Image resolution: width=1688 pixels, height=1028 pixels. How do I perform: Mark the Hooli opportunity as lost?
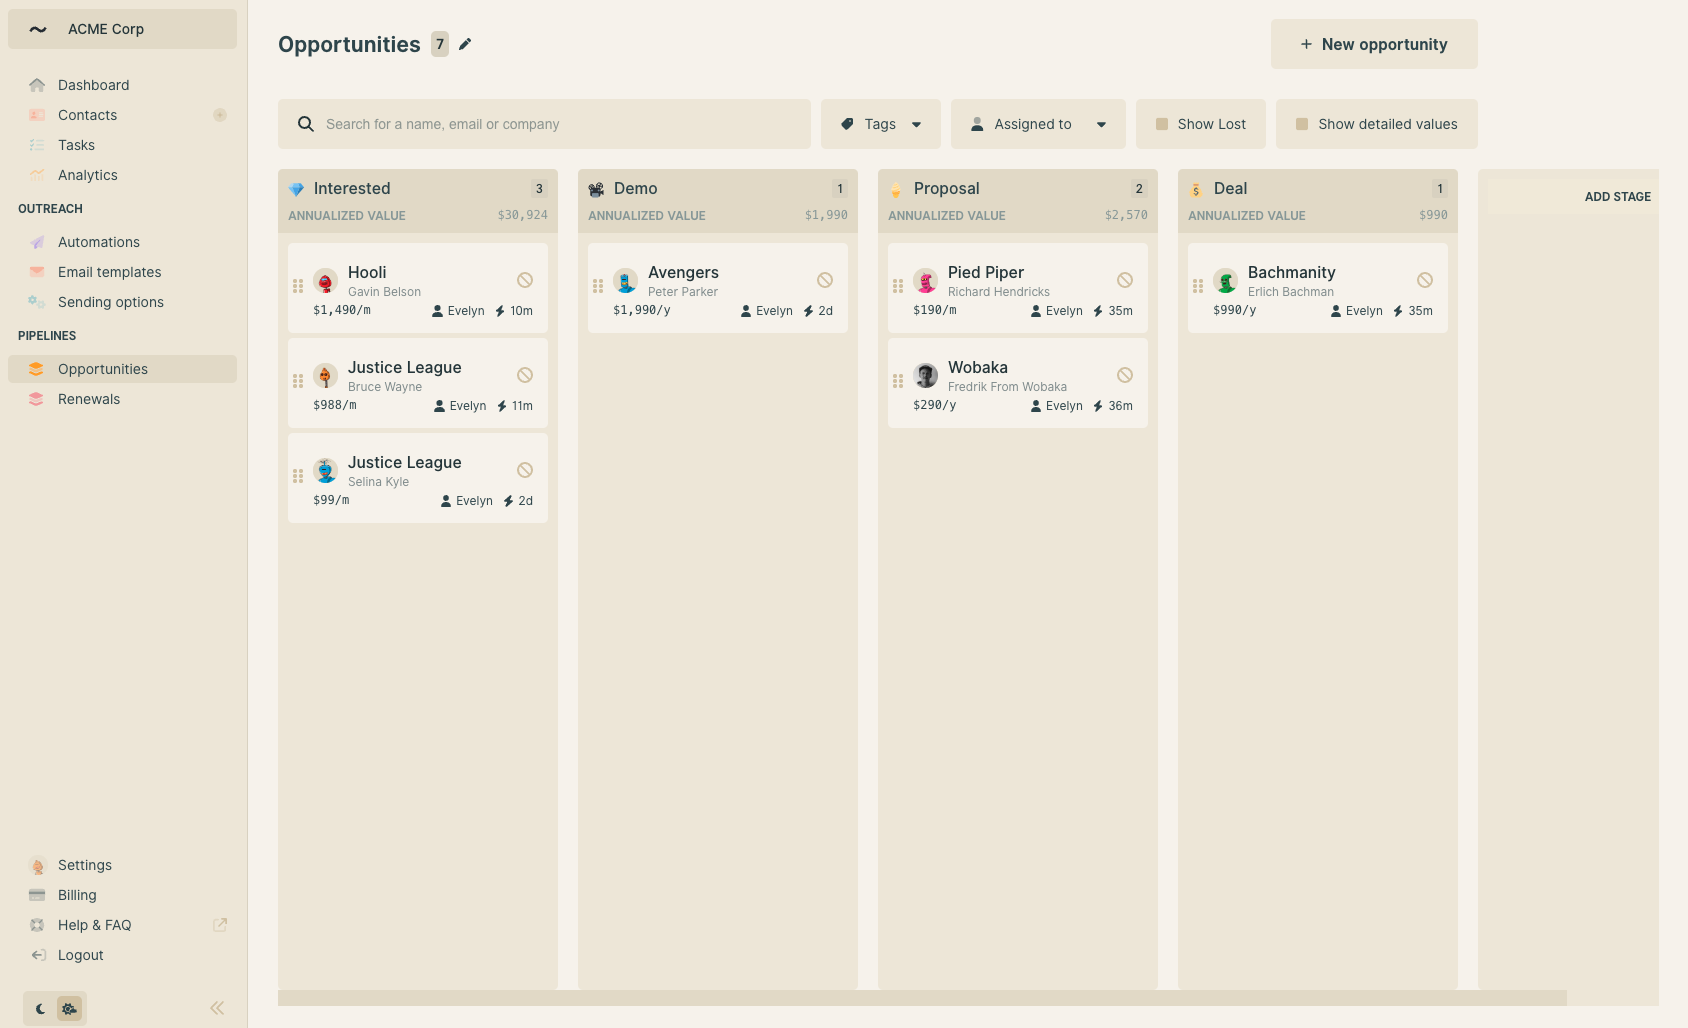click(525, 280)
